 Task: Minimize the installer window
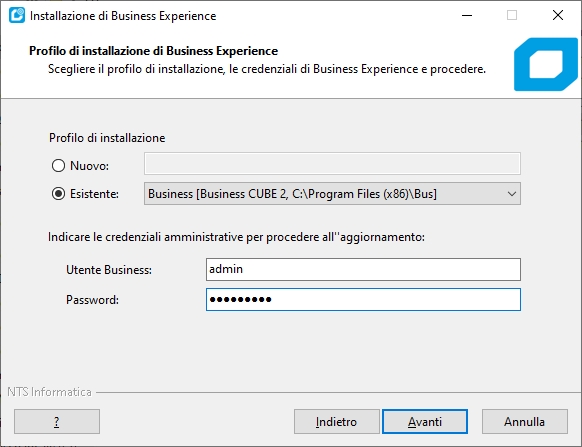pyautogui.click(x=467, y=15)
